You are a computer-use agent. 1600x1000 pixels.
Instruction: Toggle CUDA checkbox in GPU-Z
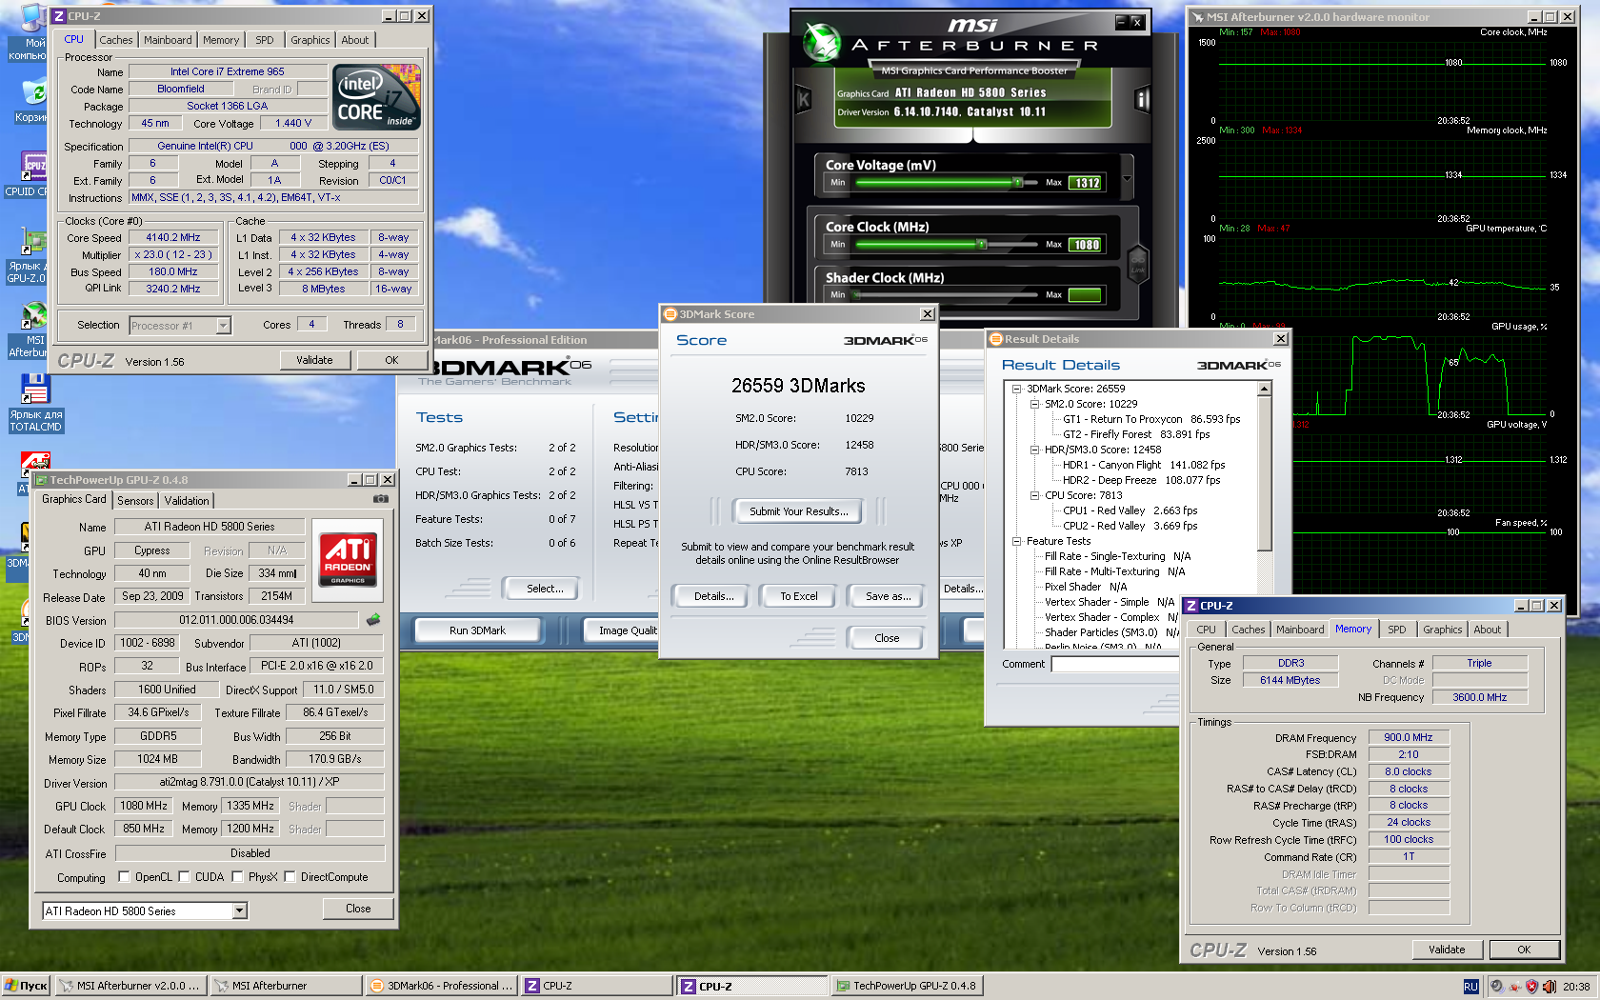(x=184, y=877)
